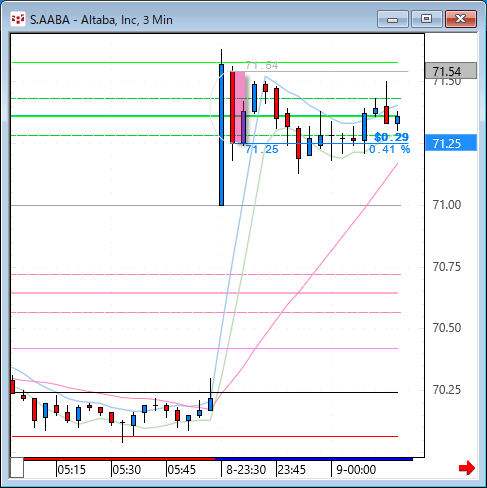The image size is (487, 488).
Task: Click the 9-00:00 time axis label
Action: click(x=356, y=470)
